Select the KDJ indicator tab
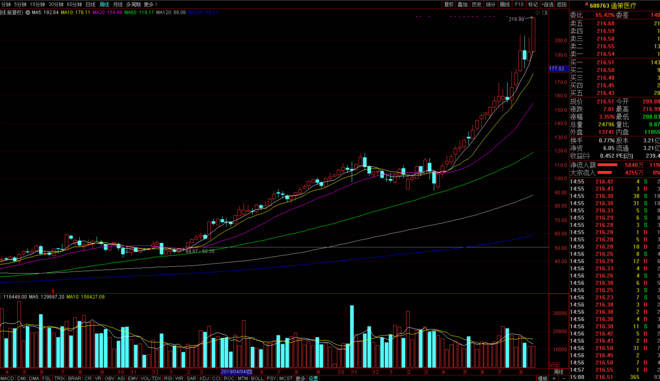660x381 pixels. pyautogui.click(x=204, y=378)
